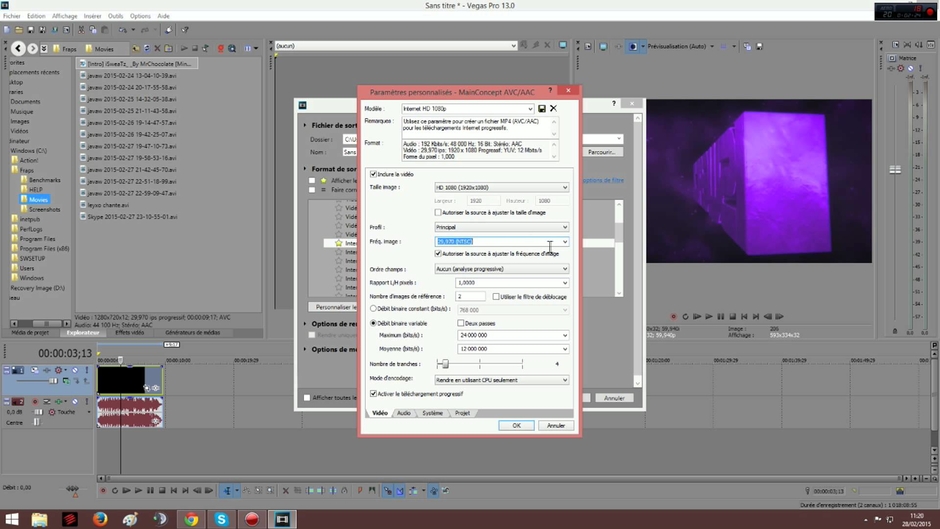Expand the 'Profil' dropdown
Image resolution: width=940 pixels, height=529 pixels.
(501, 227)
